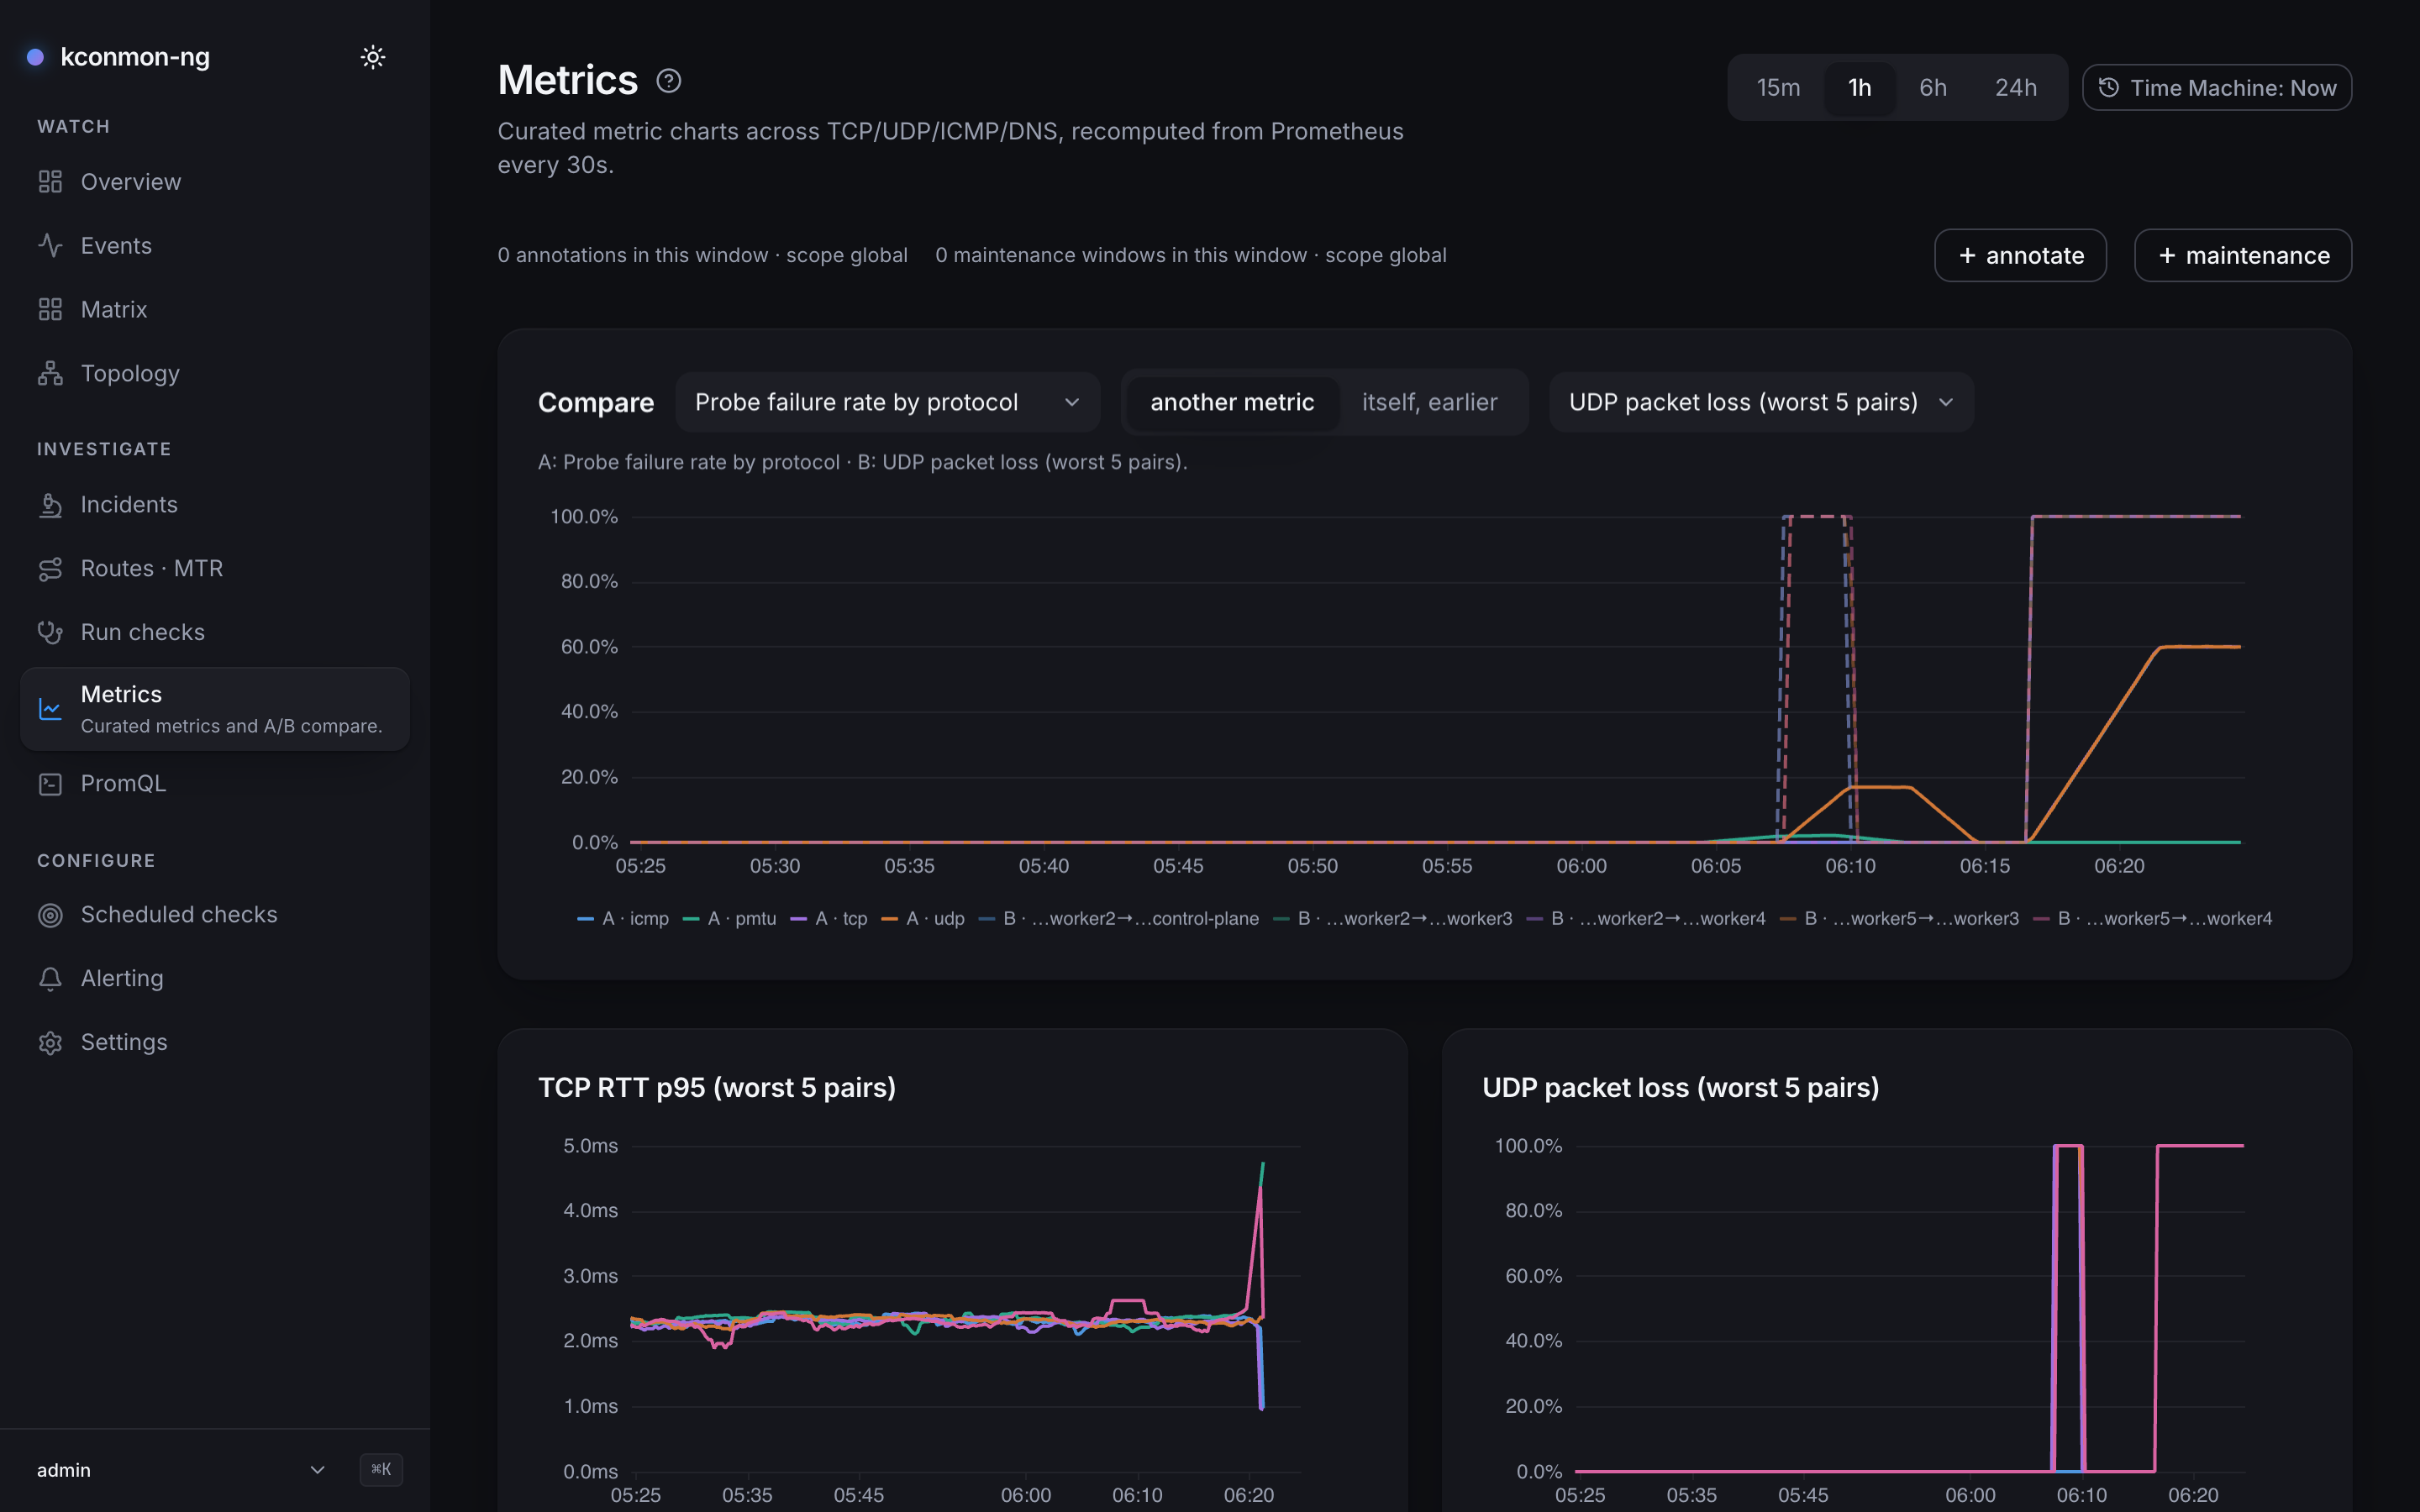Click the Settings gear icon
The image size is (2420, 1512).
pyautogui.click(x=50, y=1043)
